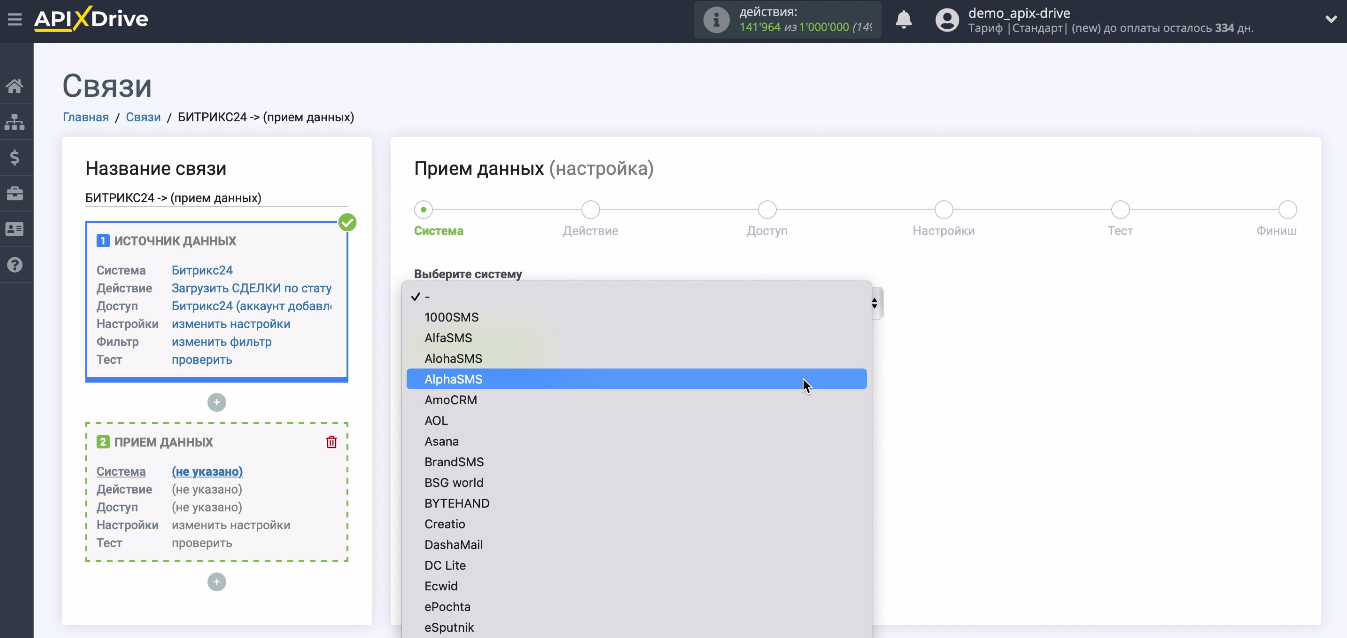This screenshot has height=638, width=1347.
Task: Select Creatio from the list
Action: 637,524
